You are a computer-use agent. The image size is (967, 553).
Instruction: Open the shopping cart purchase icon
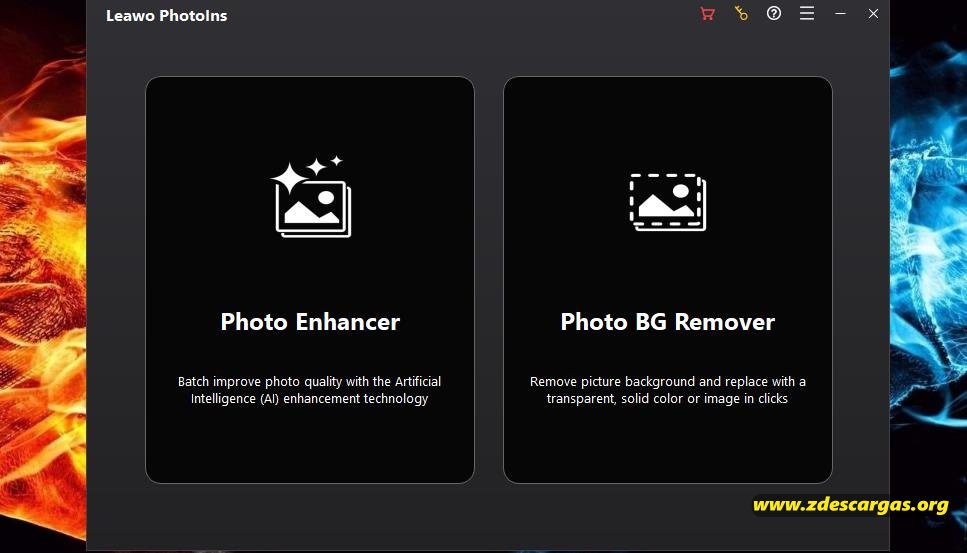[x=707, y=14]
